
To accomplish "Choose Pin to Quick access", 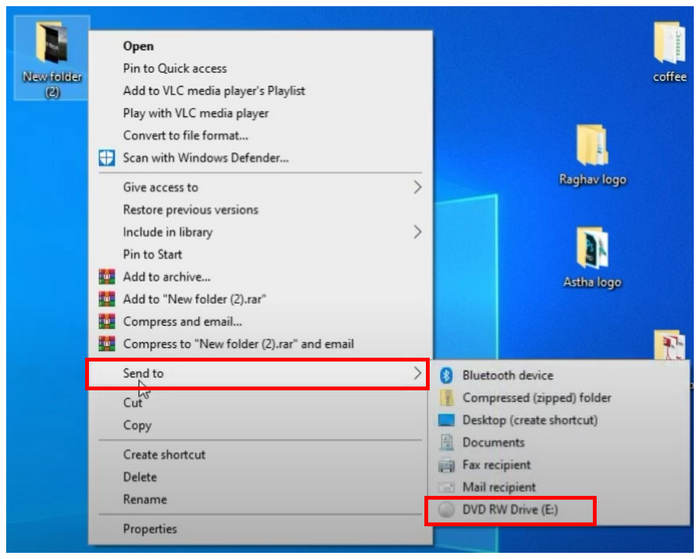I will click(x=260, y=69).
